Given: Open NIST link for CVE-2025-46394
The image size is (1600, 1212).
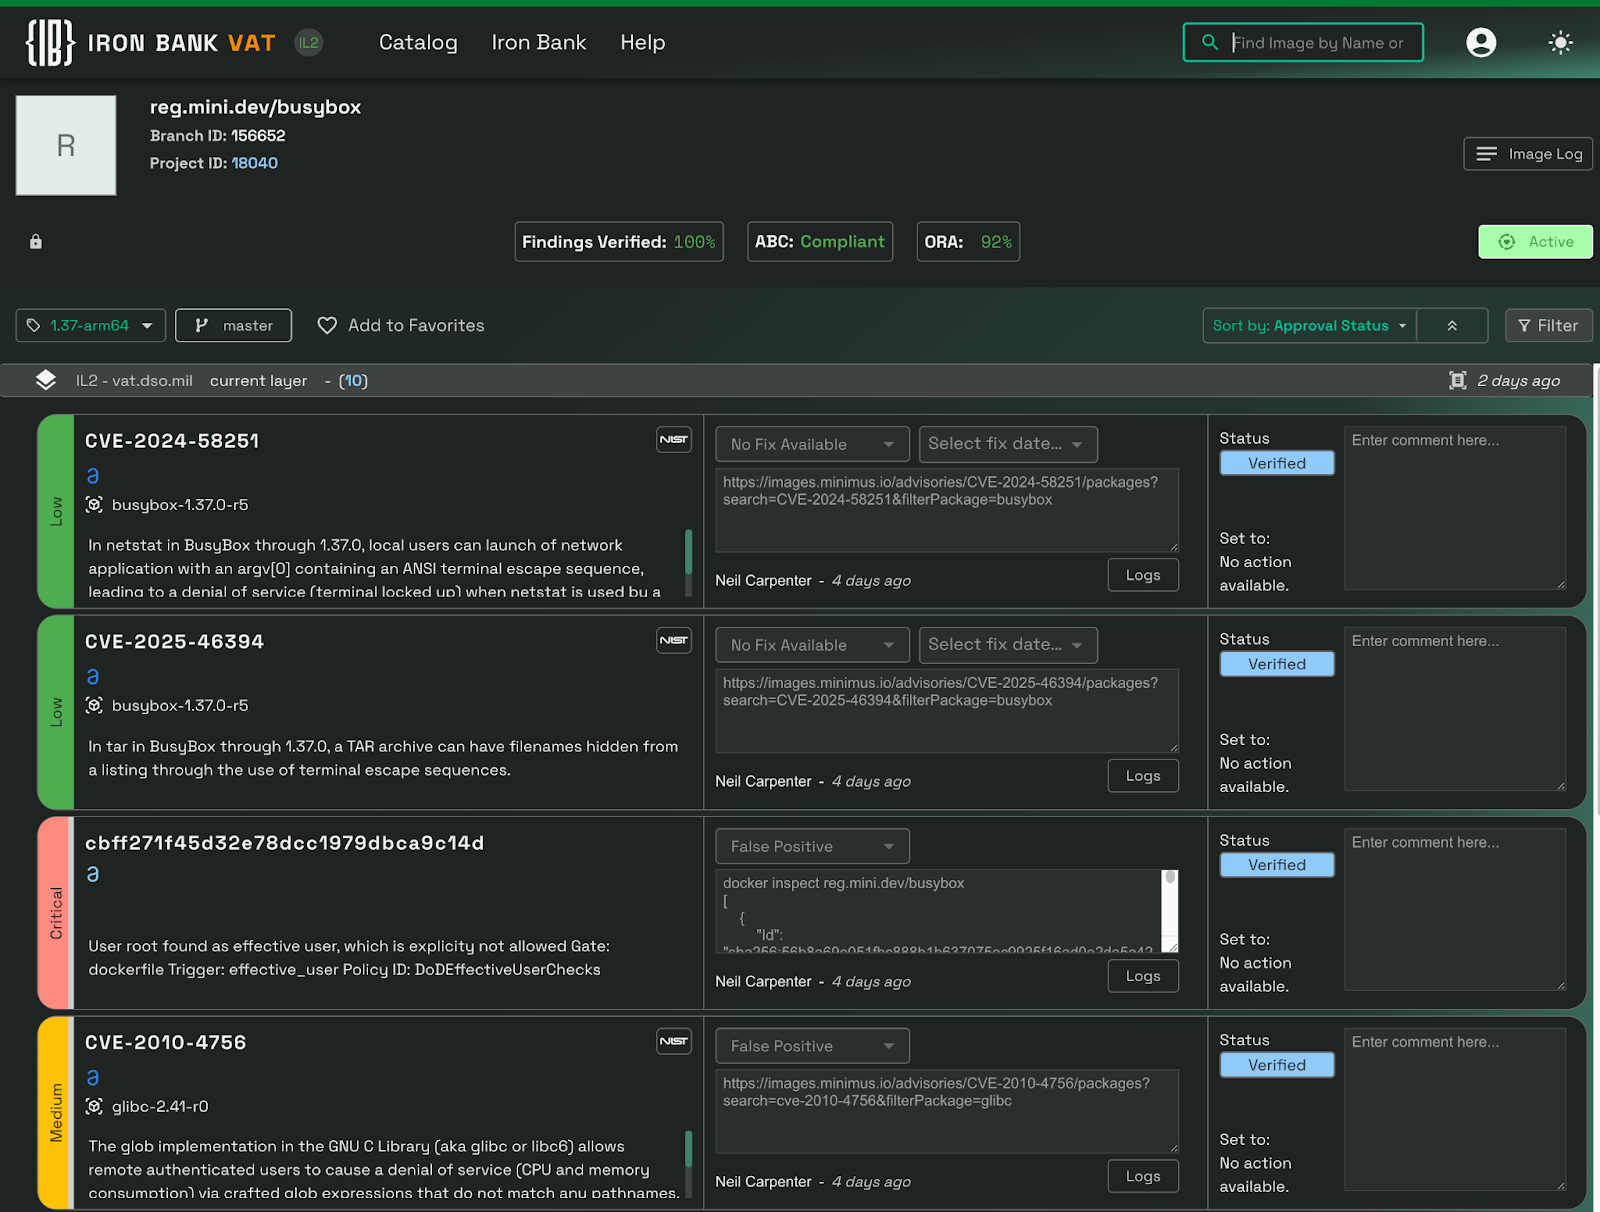Looking at the screenshot, I should 674,640.
